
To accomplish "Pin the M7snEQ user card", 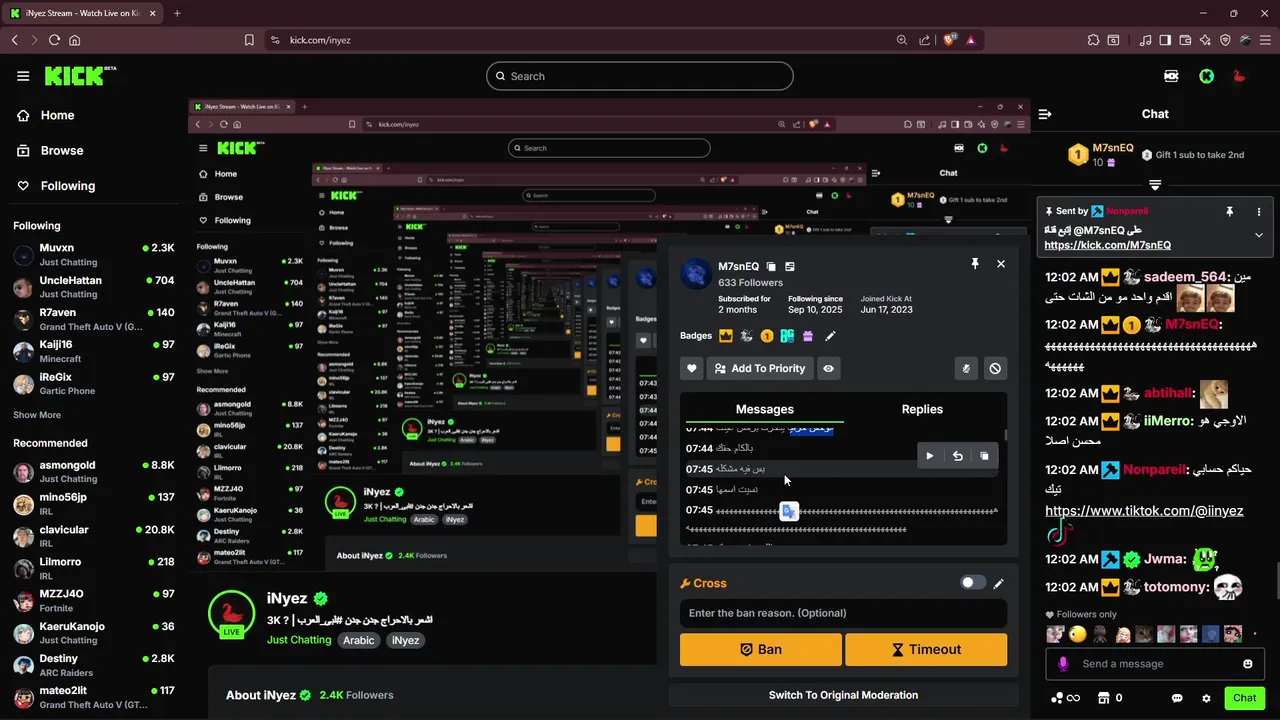I will [x=975, y=264].
